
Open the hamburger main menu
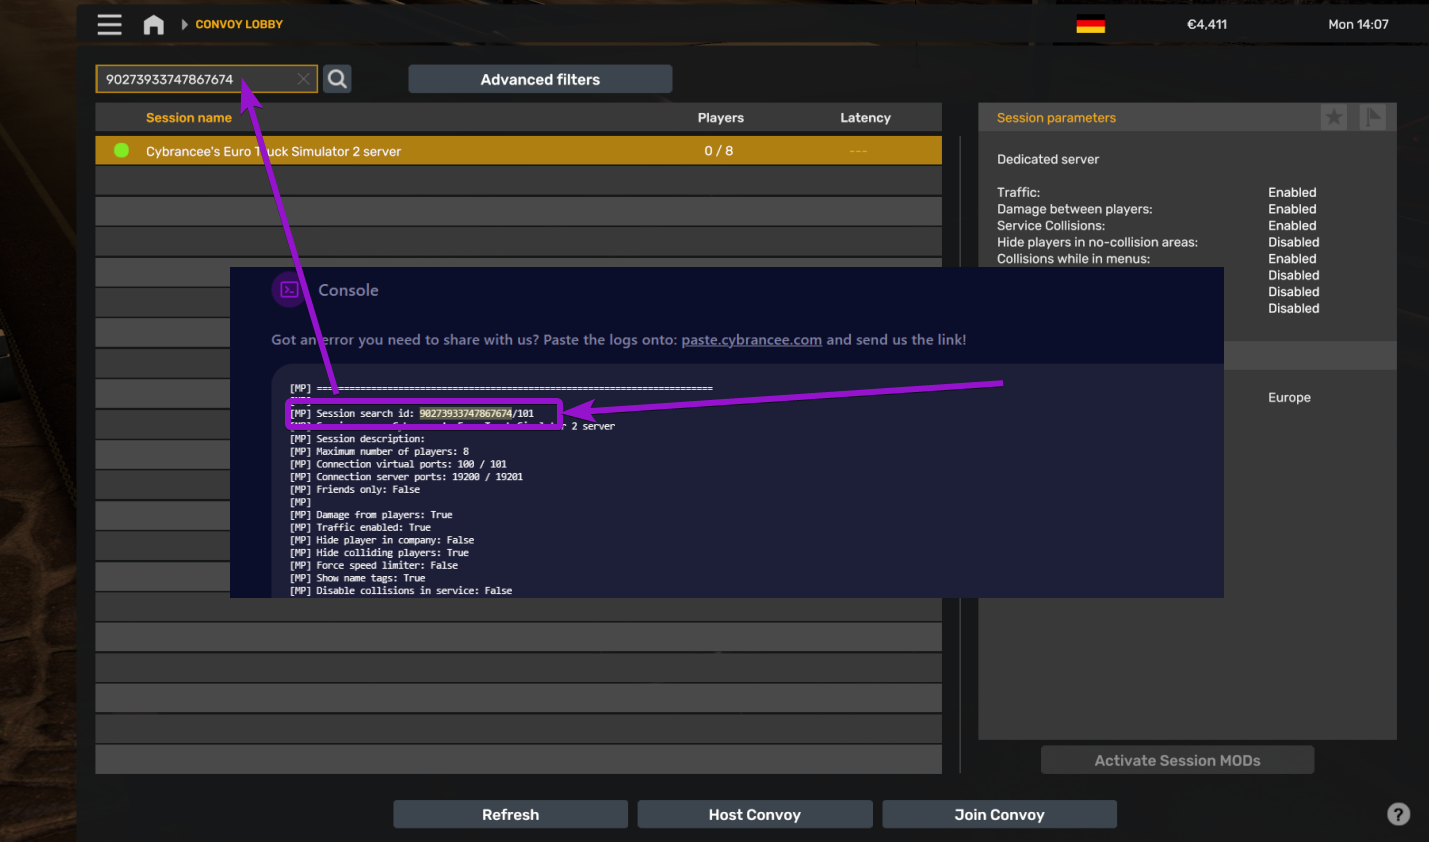[109, 24]
